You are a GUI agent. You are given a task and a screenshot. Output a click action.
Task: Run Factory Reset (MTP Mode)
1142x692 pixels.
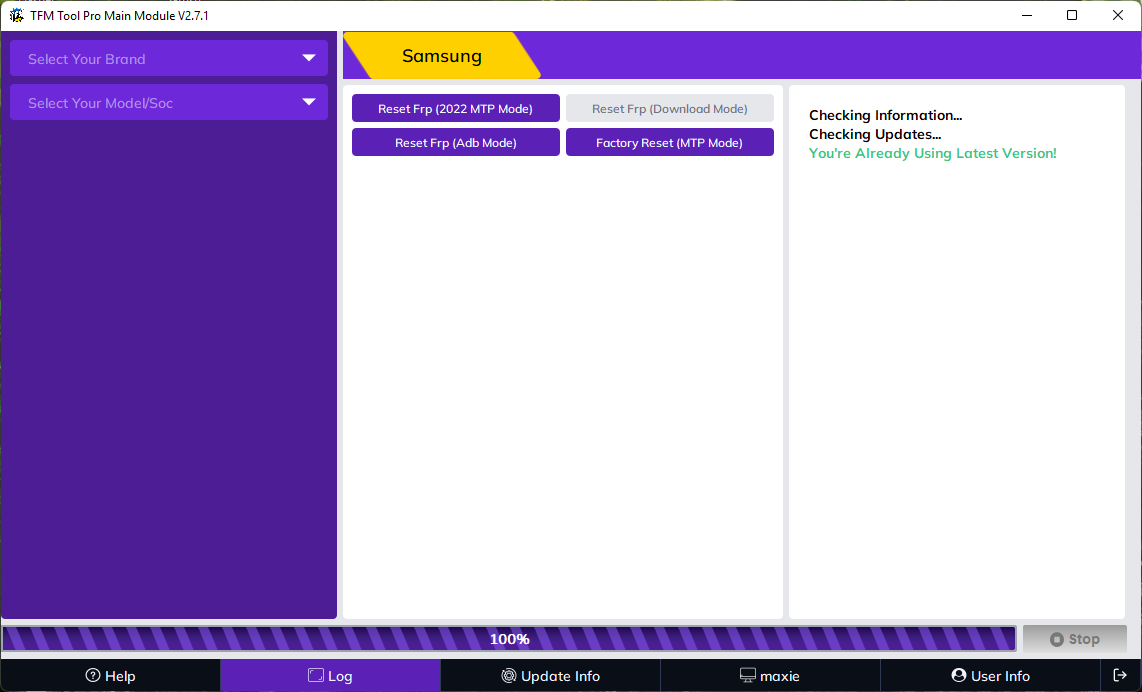coord(669,143)
